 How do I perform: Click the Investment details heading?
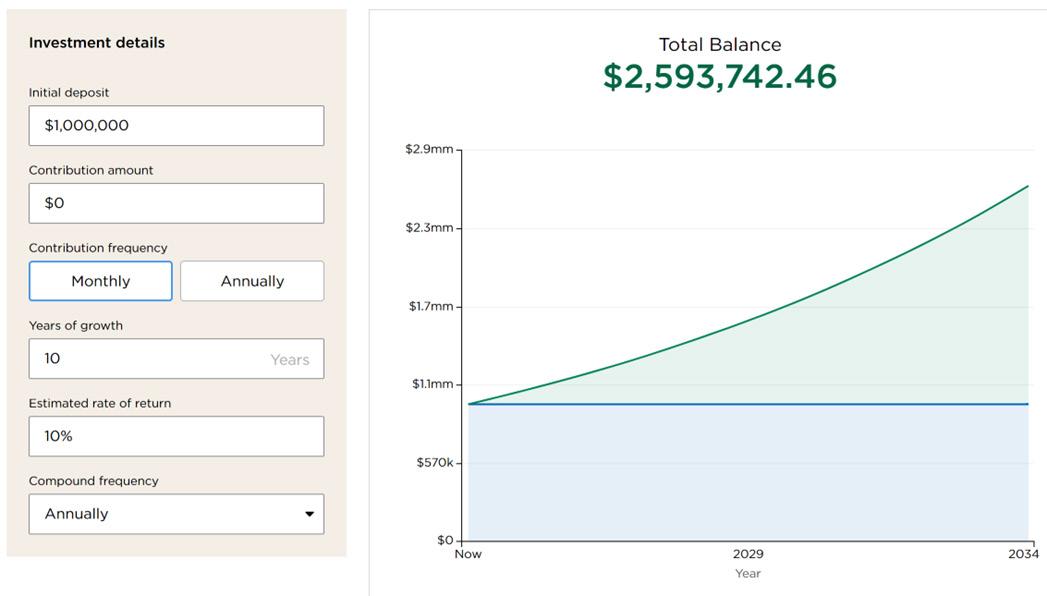[97, 43]
